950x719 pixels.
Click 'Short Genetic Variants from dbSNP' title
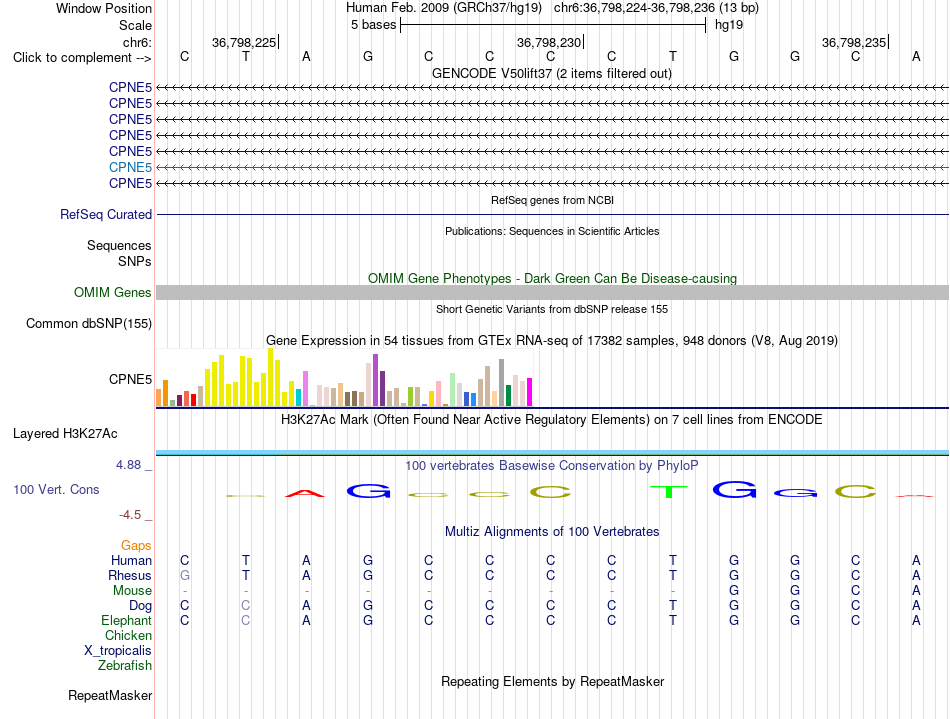pos(552,309)
